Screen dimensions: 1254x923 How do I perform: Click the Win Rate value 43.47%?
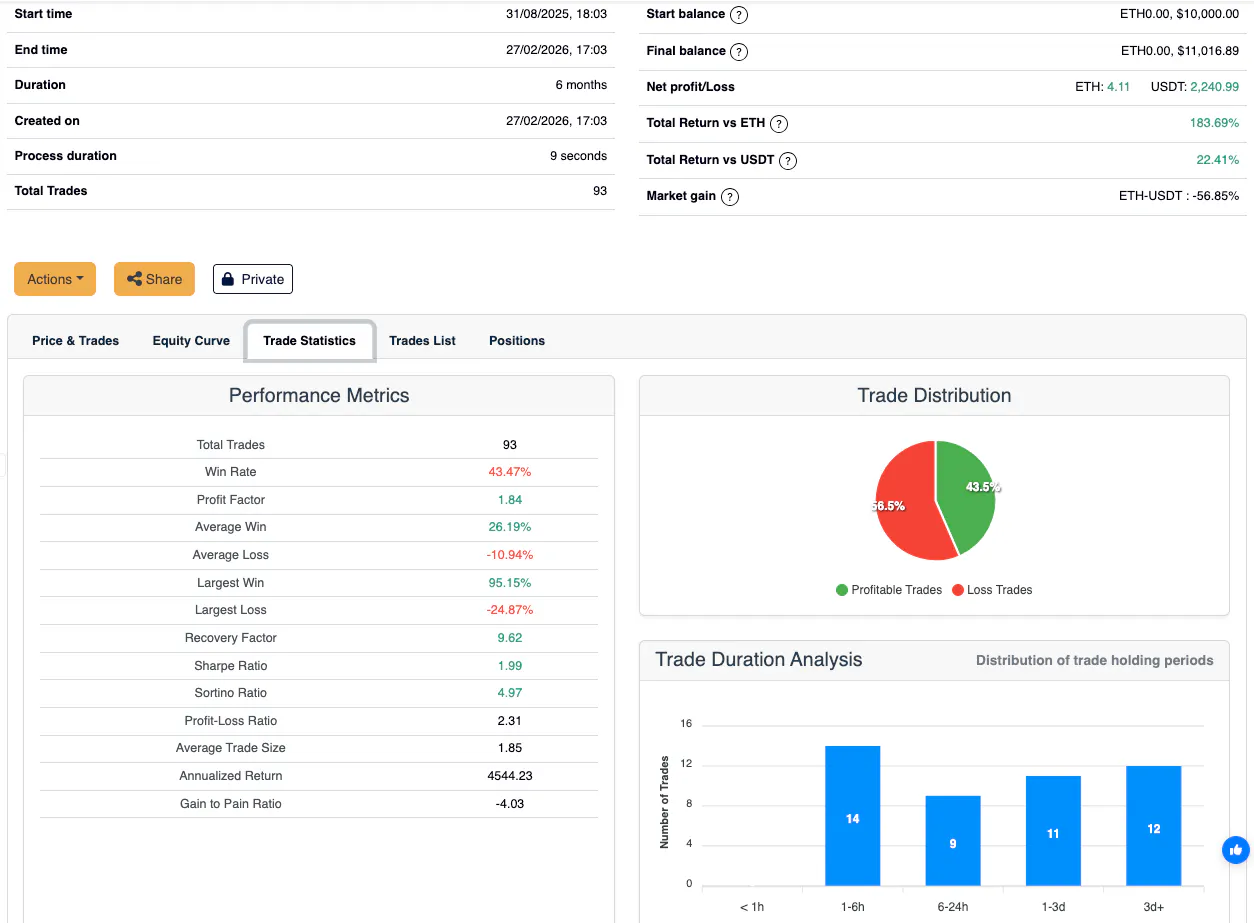[510, 472]
